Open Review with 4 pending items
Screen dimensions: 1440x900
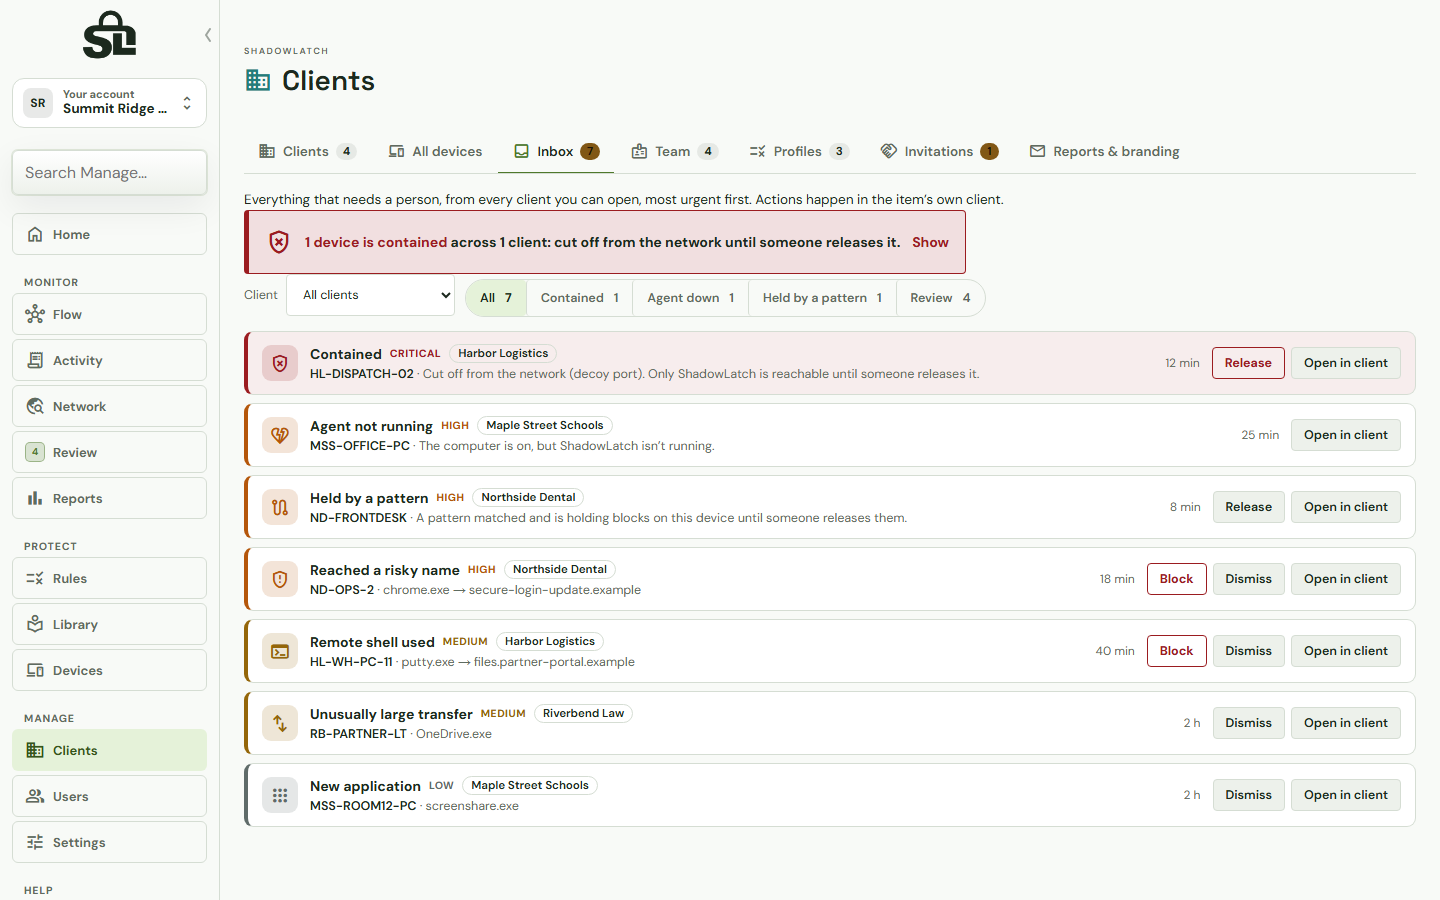click(109, 452)
